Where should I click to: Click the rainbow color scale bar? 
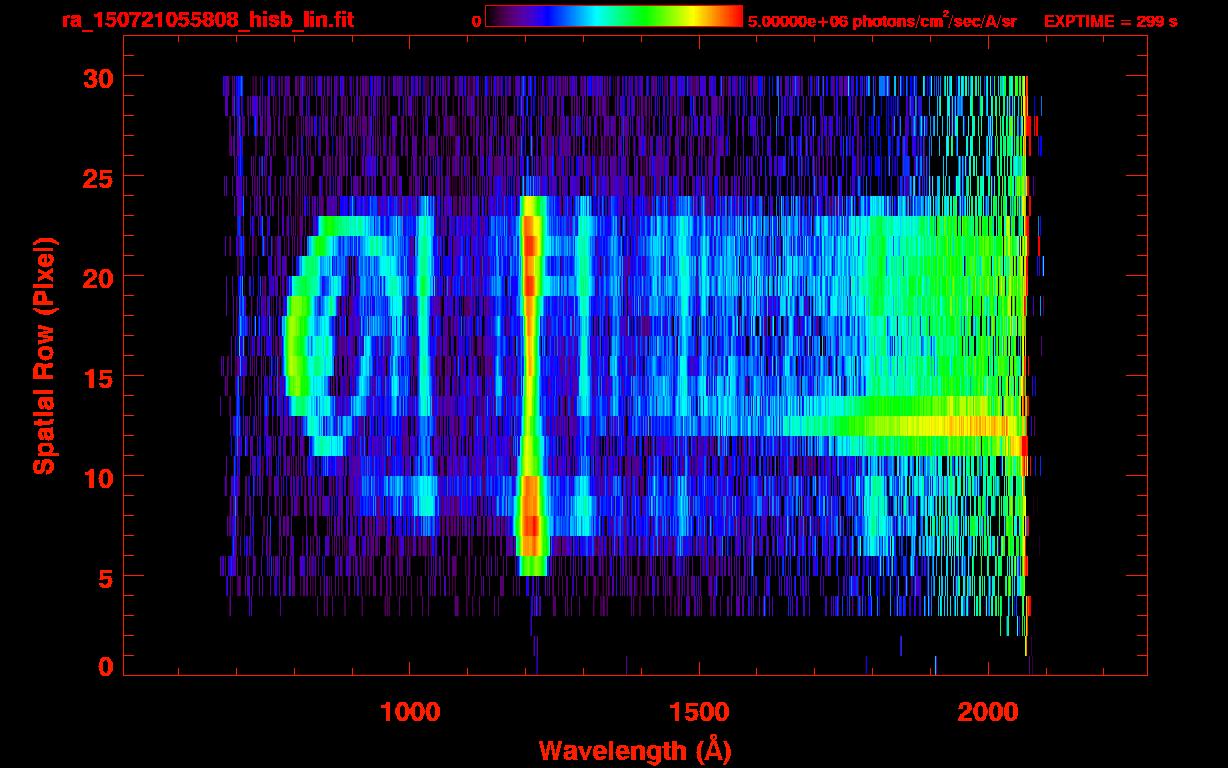tap(613, 16)
